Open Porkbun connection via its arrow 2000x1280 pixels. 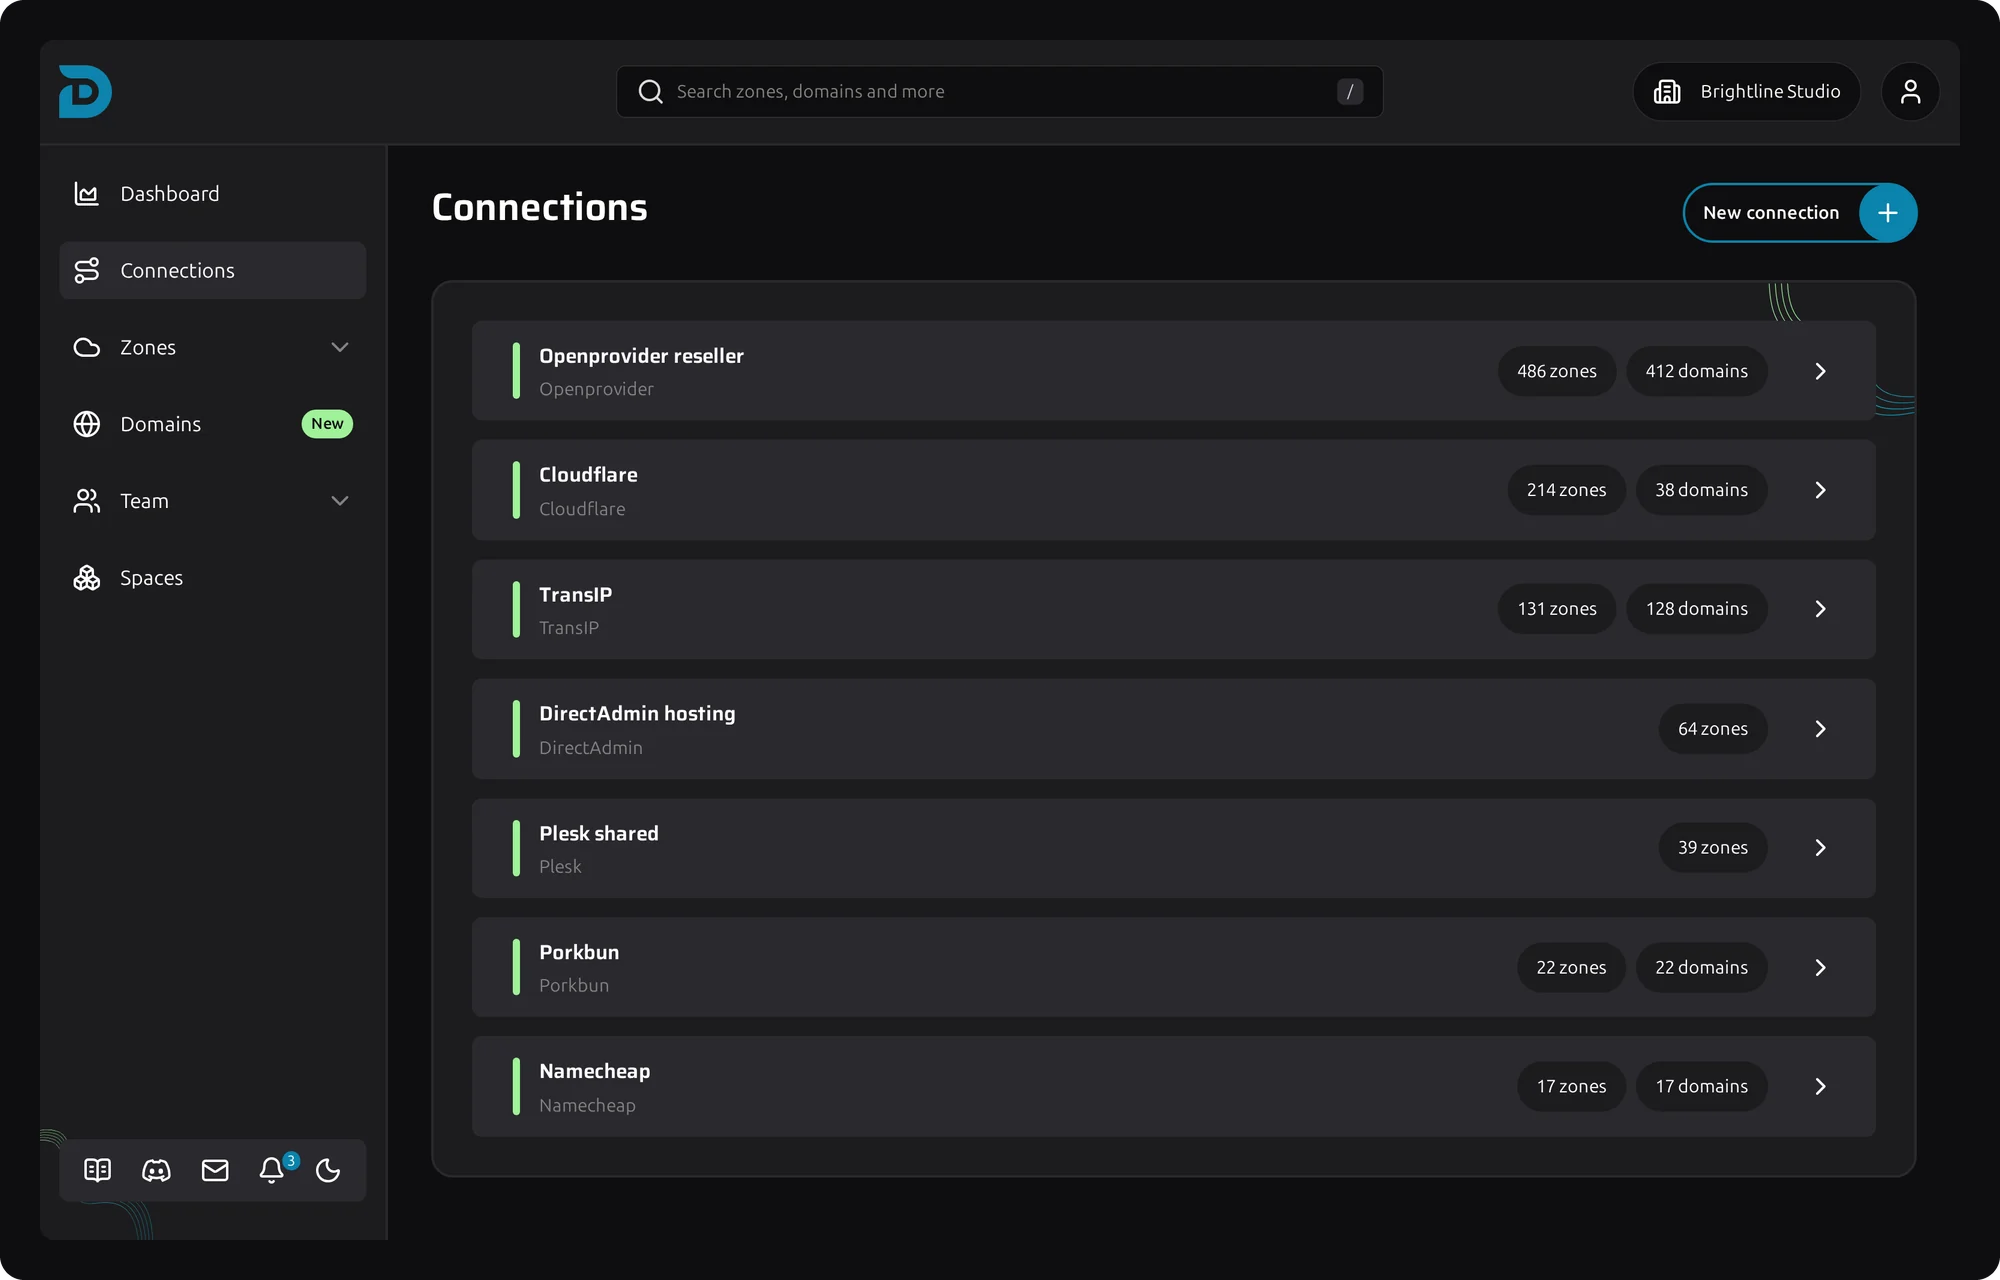(x=1820, y=968)
